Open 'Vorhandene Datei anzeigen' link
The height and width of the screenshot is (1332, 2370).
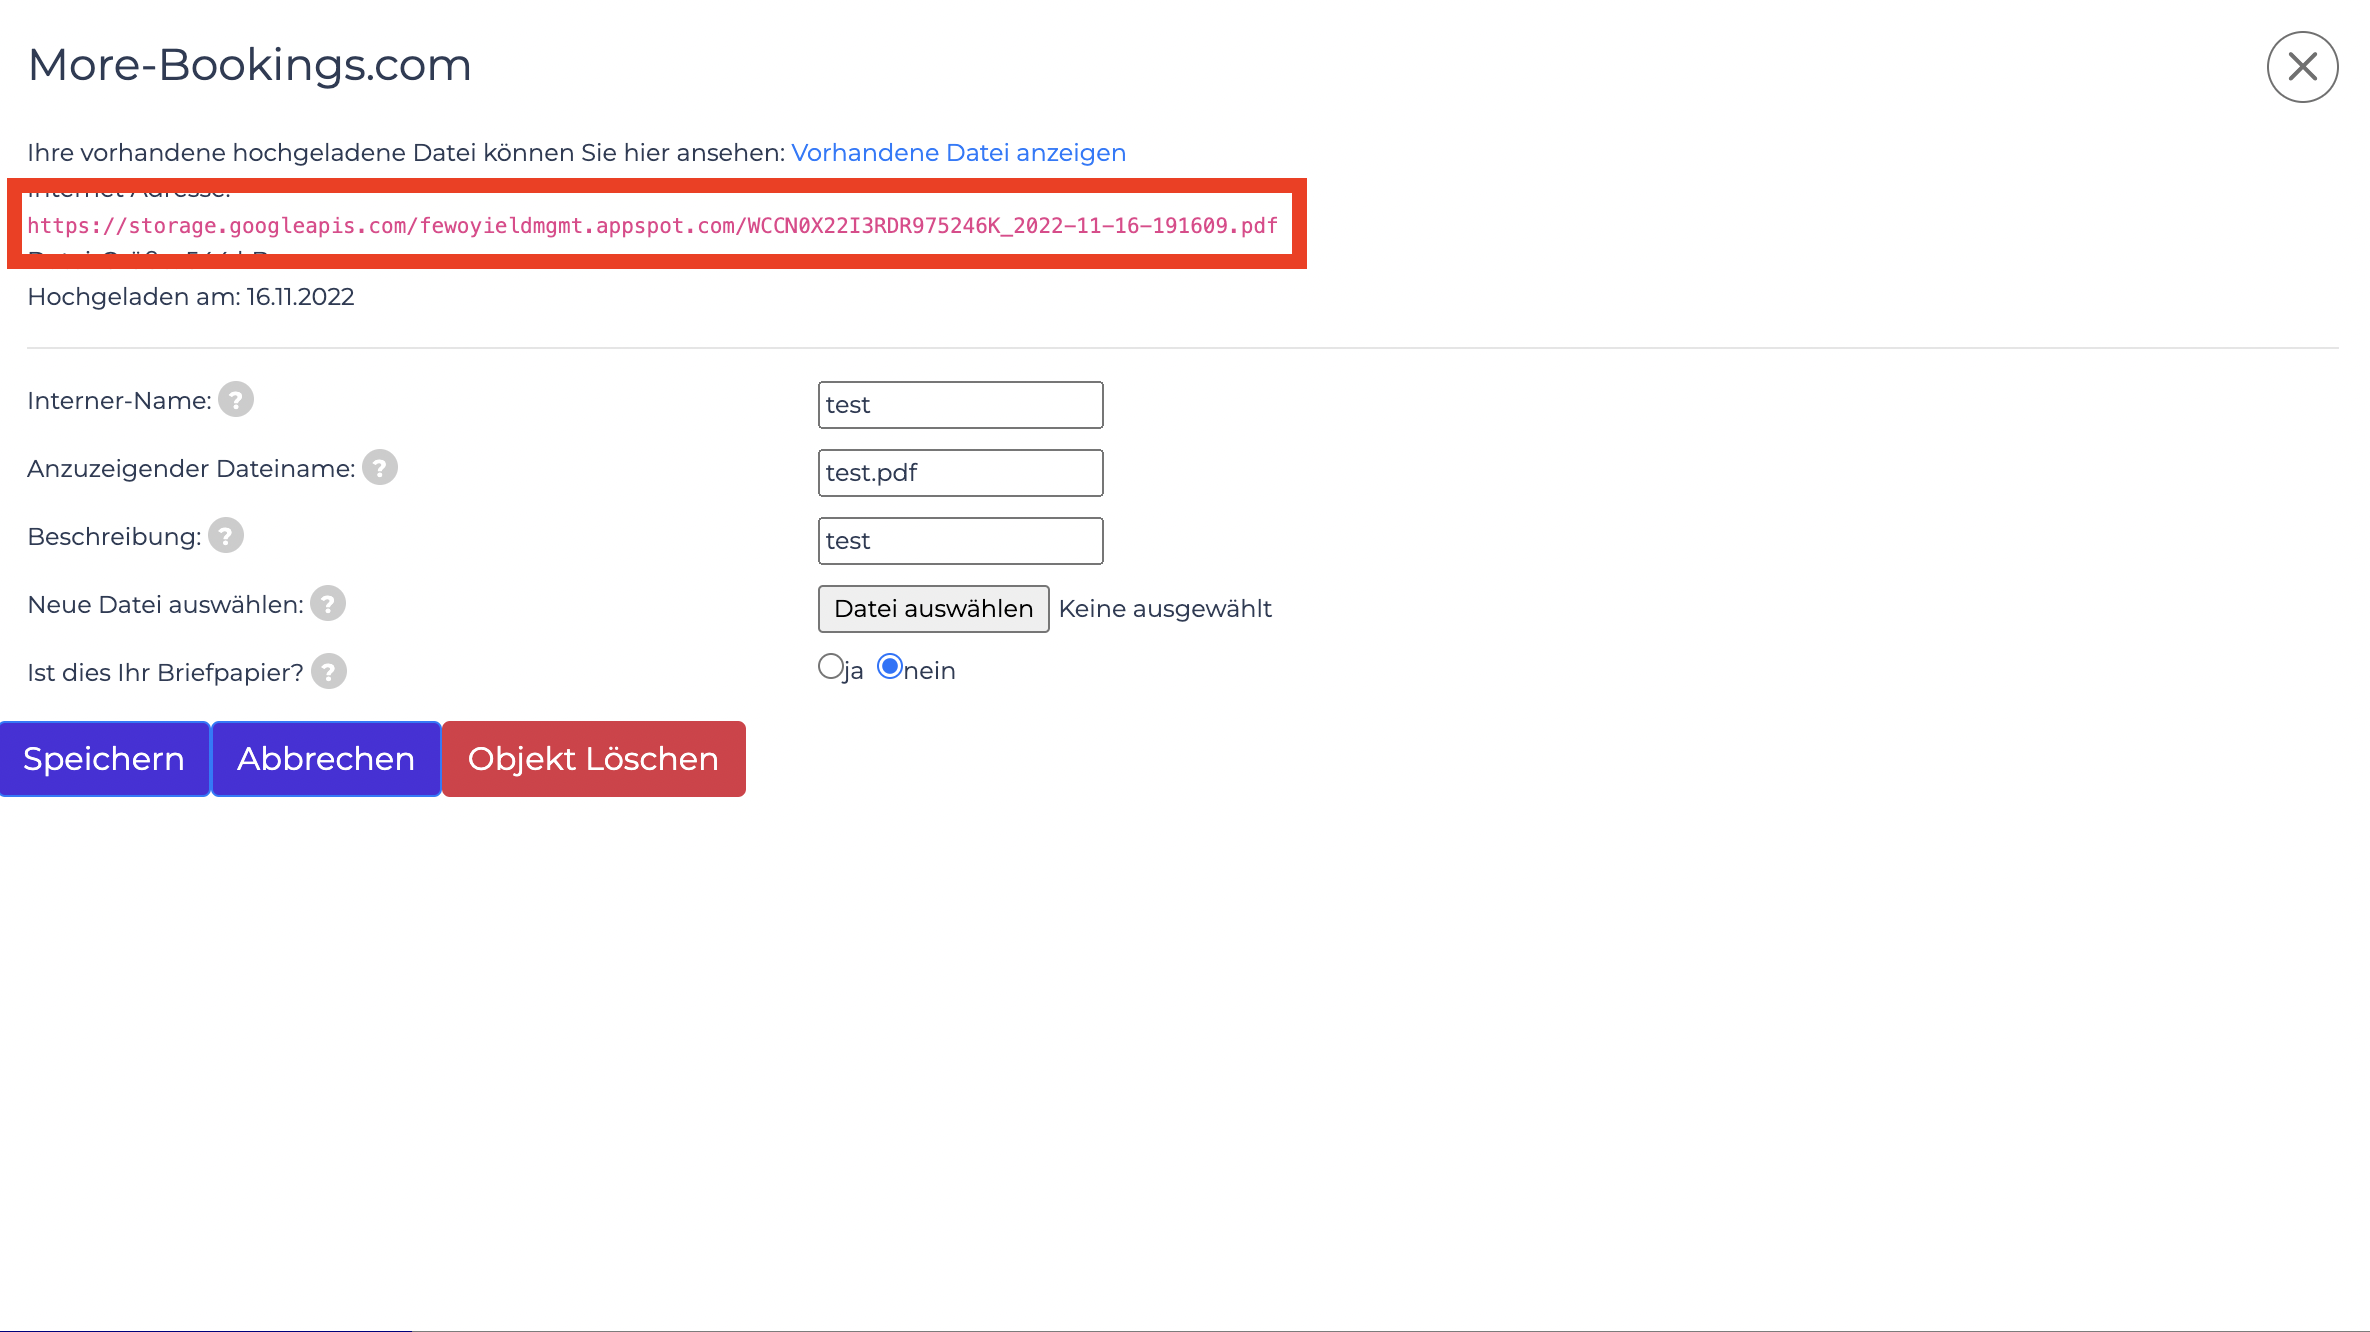[x=958, y=153]
